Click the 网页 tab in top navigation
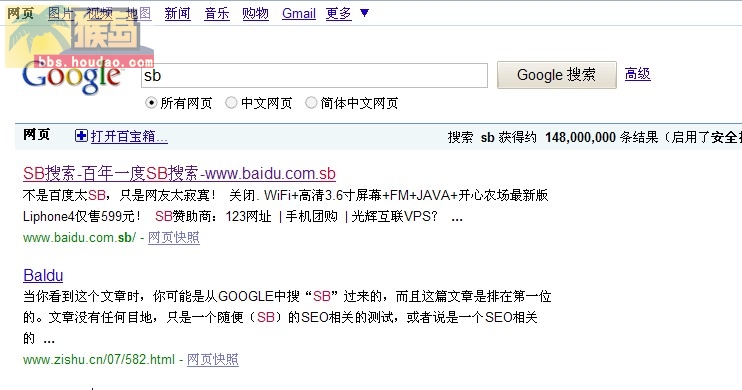 (20, 14)
